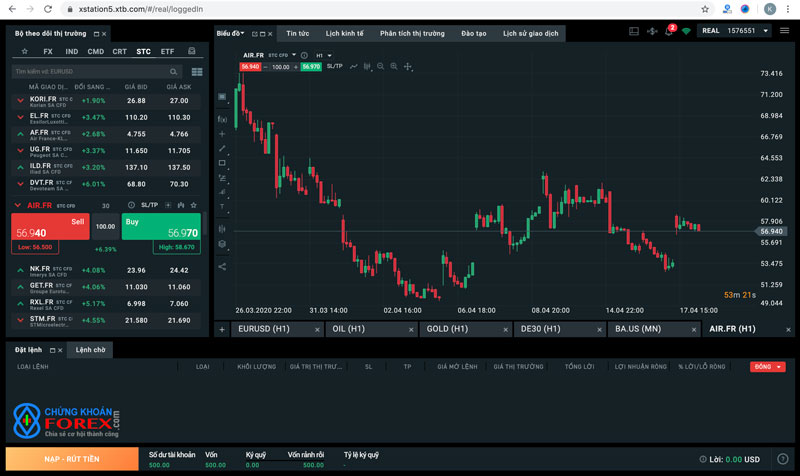This screenshot has height=476, width=800.
Task: Select the CMD category tab
Action: pos(96,52)
